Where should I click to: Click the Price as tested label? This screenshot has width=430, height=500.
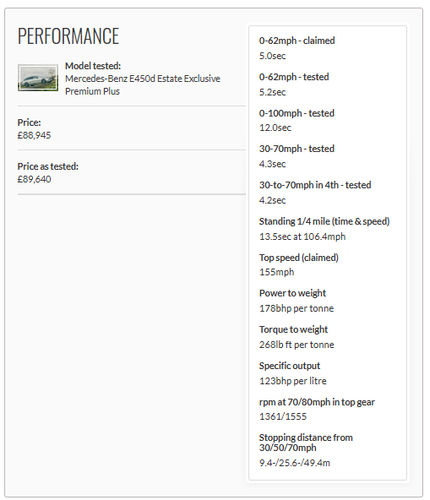[48, 166]
